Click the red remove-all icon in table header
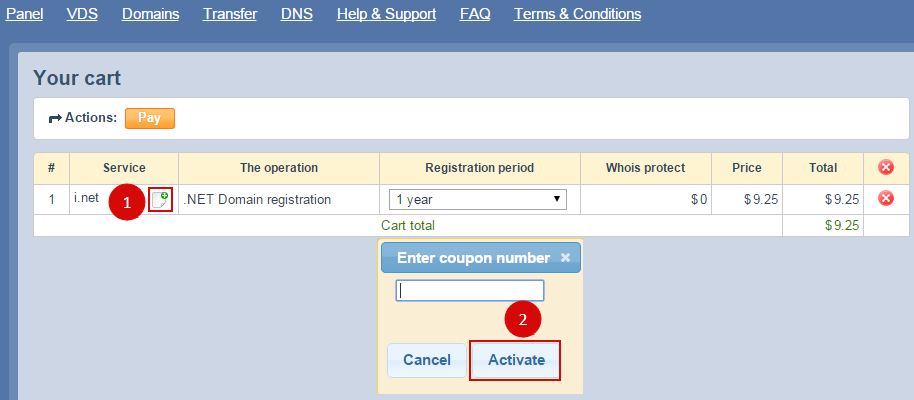914x400 pixels. coord(885,167)
